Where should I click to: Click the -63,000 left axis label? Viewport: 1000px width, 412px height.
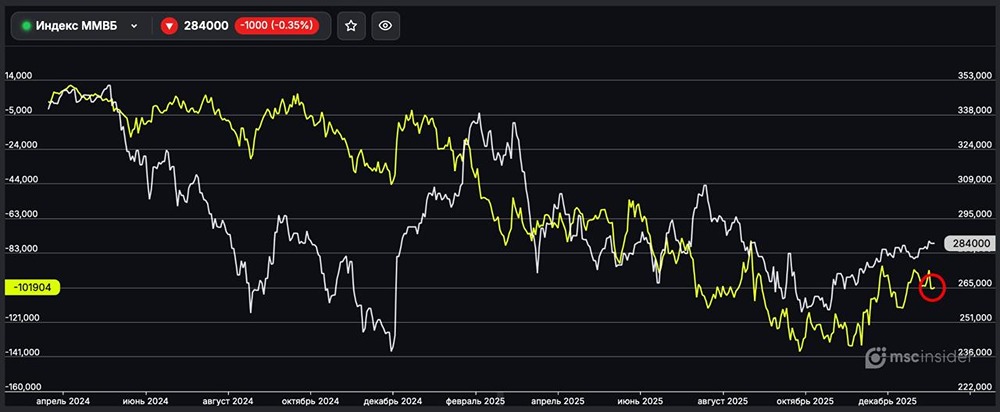click(x=20, y=214)
